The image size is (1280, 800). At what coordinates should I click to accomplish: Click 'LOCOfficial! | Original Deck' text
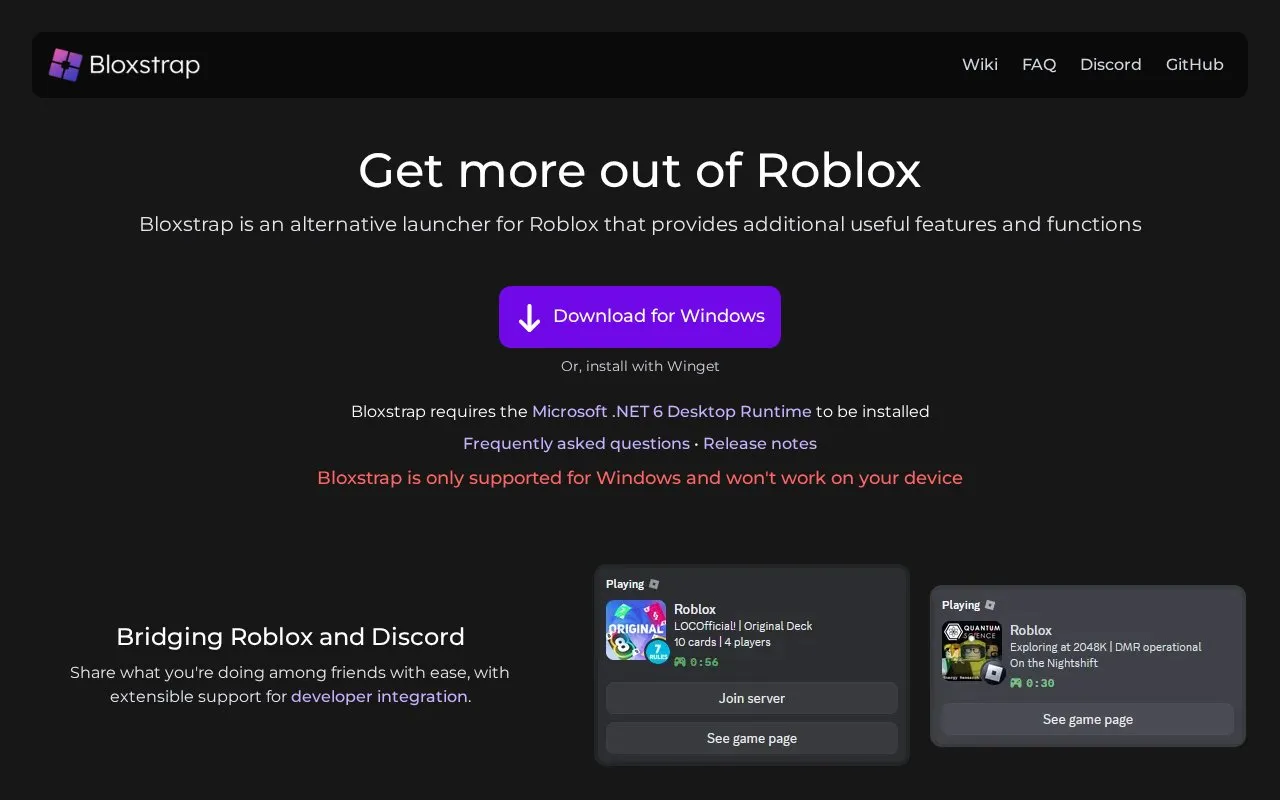[743, 626]
